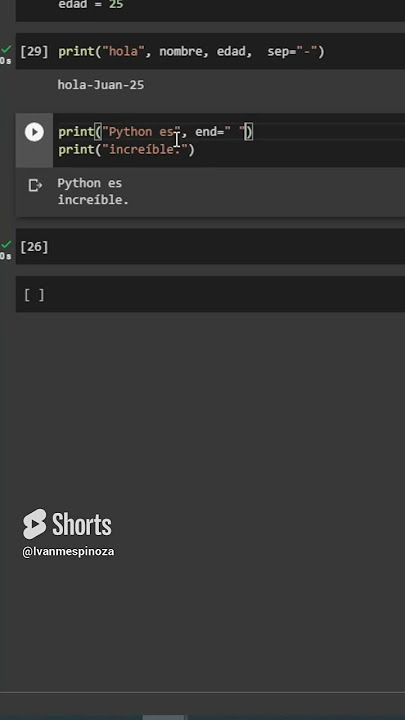Screen dimensions: 405x720
Task: Click the Shorts video progress bar
Action: click(202, 717)
